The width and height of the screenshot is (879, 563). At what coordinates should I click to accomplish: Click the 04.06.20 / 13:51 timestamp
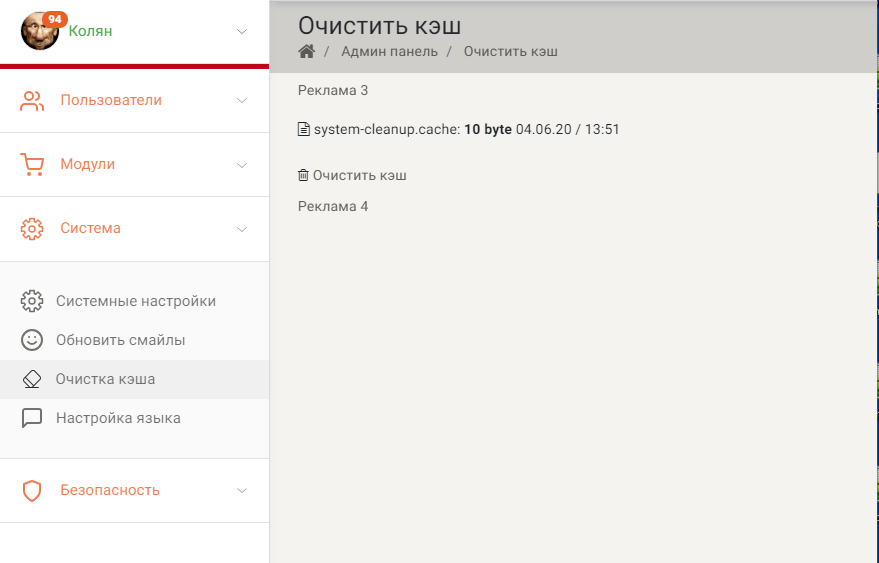[568, 130]
